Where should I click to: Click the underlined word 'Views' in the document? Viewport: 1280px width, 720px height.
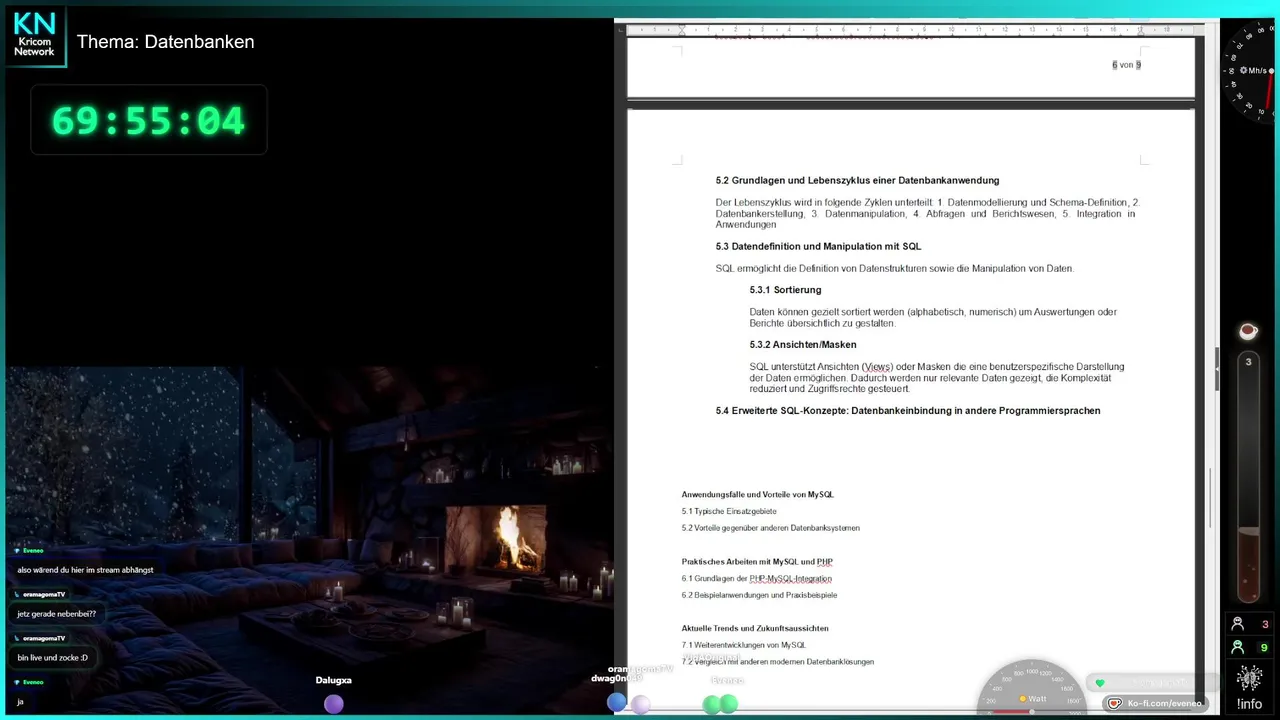click(877, 367)
